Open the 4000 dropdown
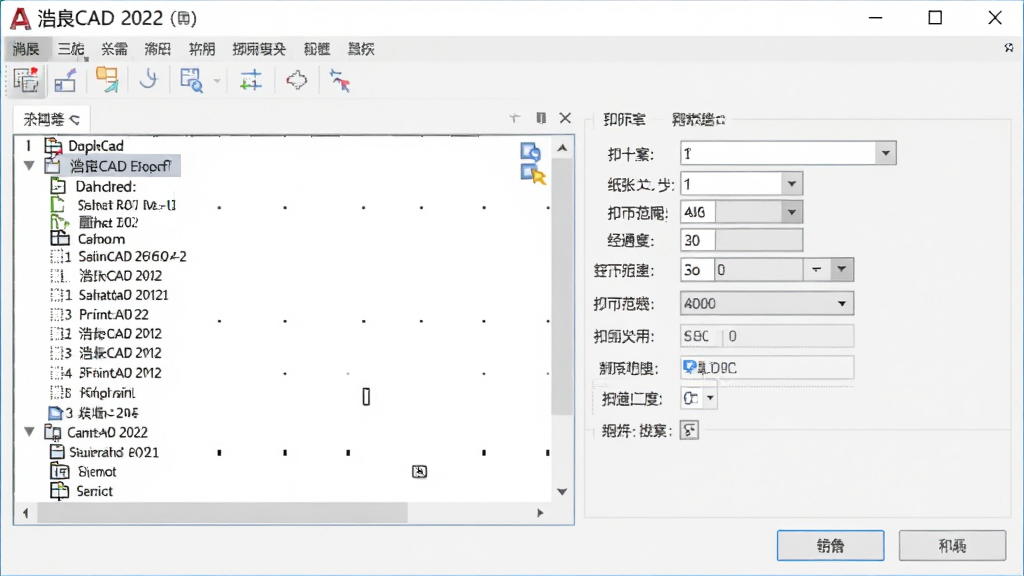This screenshot has height=576, width=1024. pos(767,304)
